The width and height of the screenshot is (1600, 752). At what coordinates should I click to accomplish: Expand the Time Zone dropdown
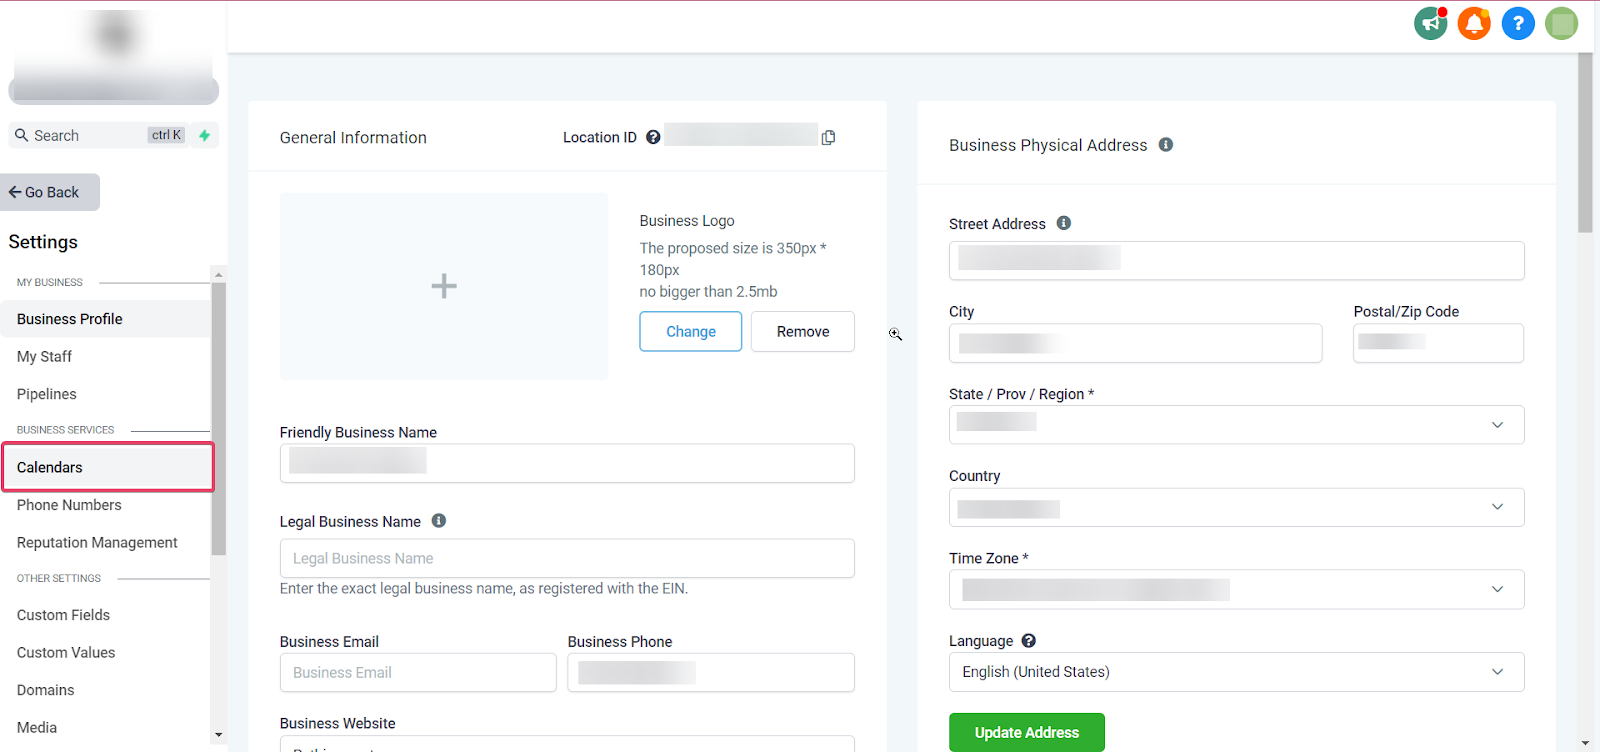click(x=1236, y=589)
